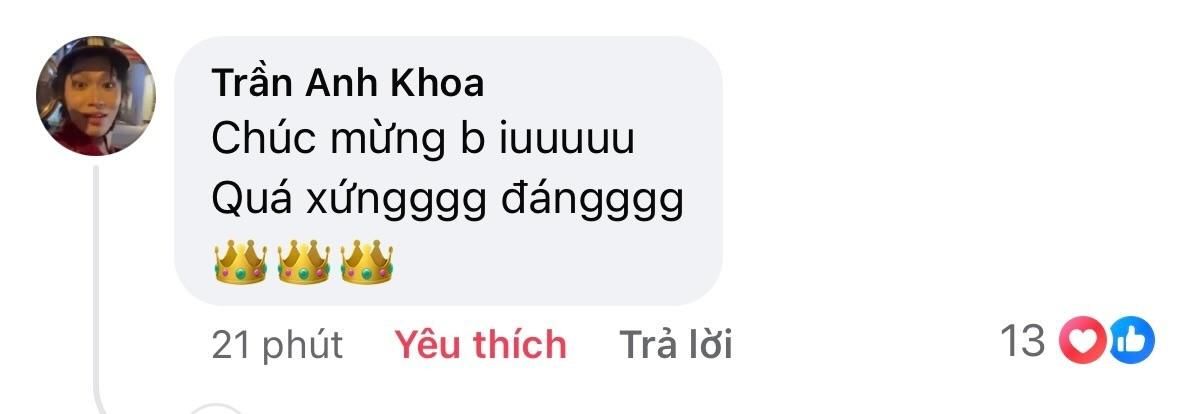Toggle the "Yêu thích" reaction on the comment
Viewport: 1179px width, 414px height.
(480, 345)
